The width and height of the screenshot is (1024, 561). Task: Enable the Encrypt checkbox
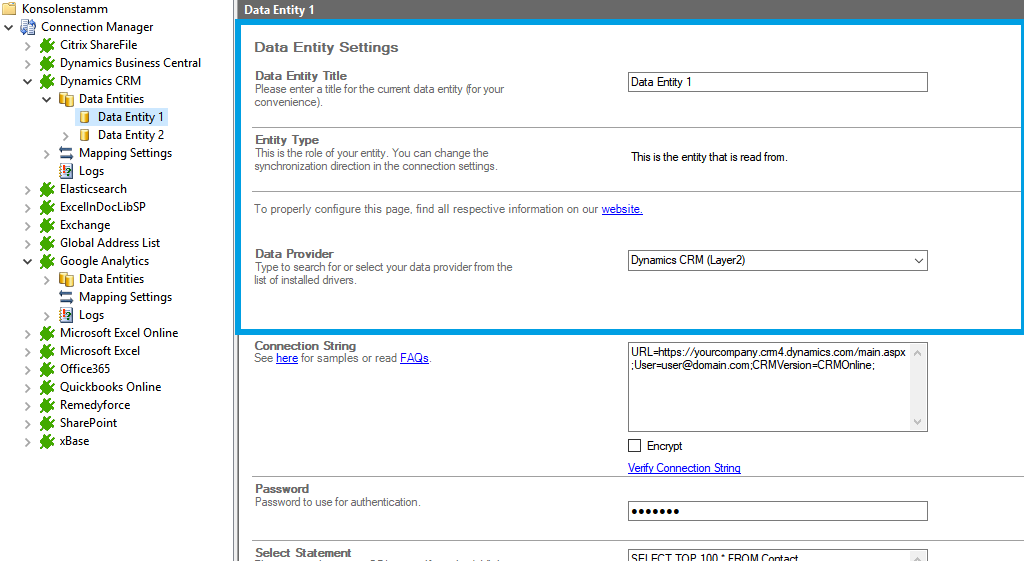tap(634, 446)
